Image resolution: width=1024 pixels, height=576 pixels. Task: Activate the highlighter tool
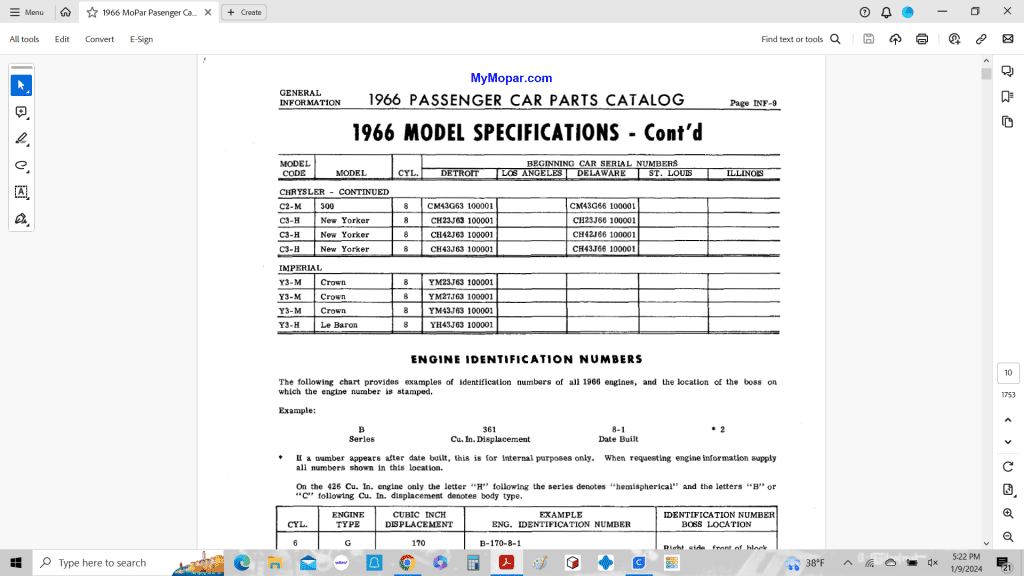coord(21,139)
